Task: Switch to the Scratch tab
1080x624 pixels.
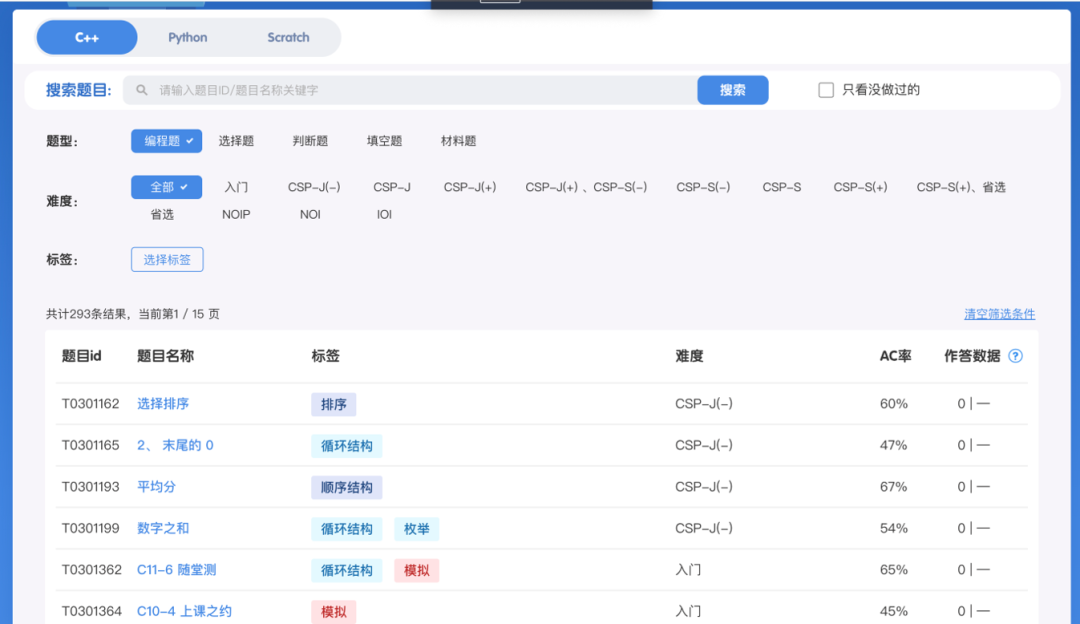Action: pyautogui.click(x=288, y=37)
